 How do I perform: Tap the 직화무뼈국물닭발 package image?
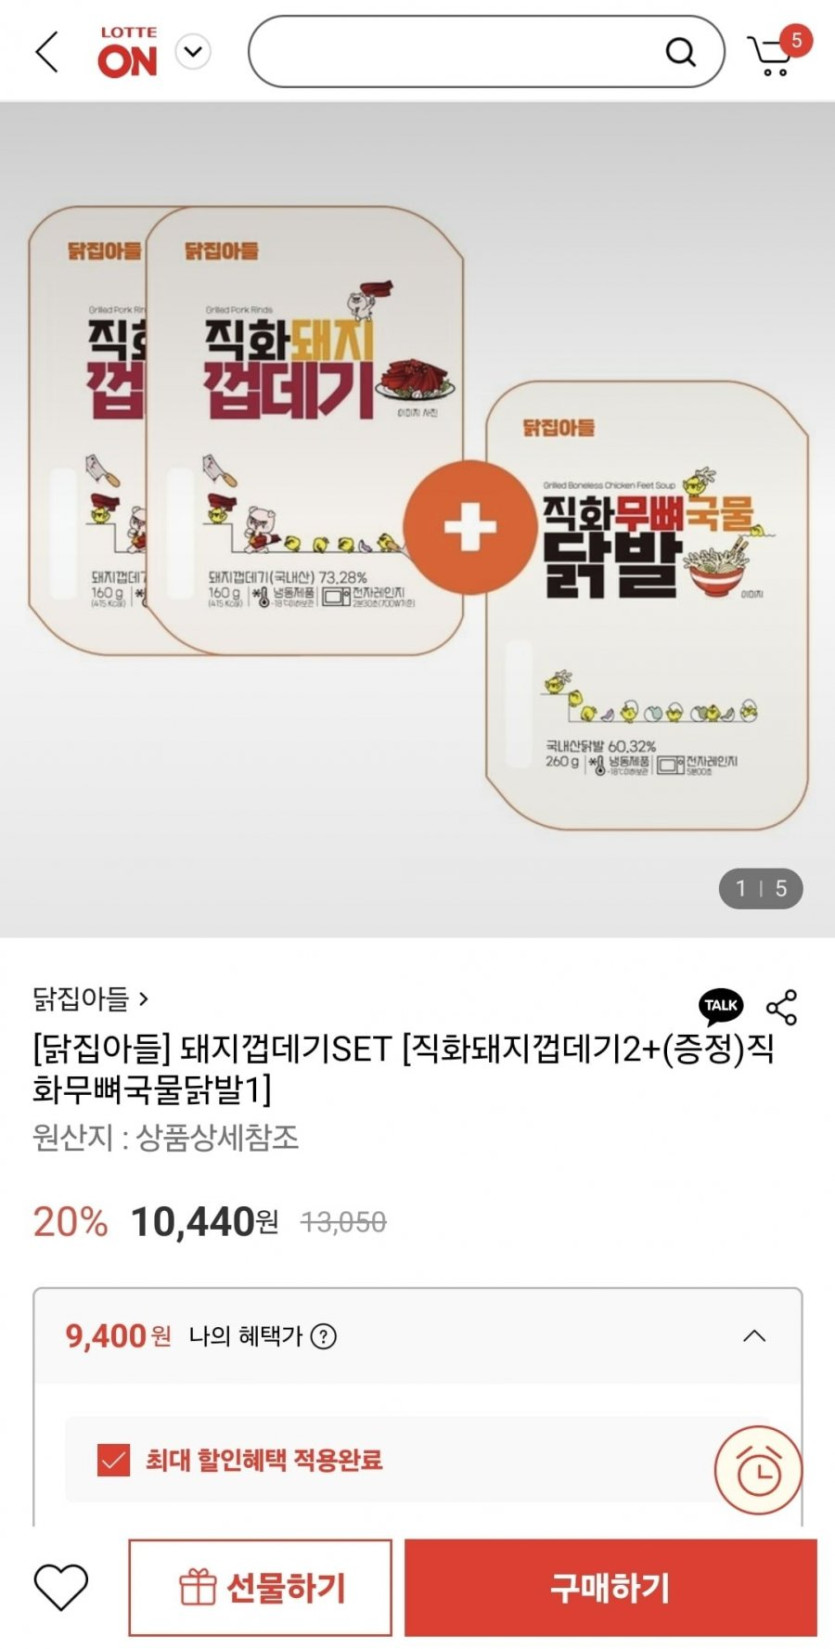point(647,605)
